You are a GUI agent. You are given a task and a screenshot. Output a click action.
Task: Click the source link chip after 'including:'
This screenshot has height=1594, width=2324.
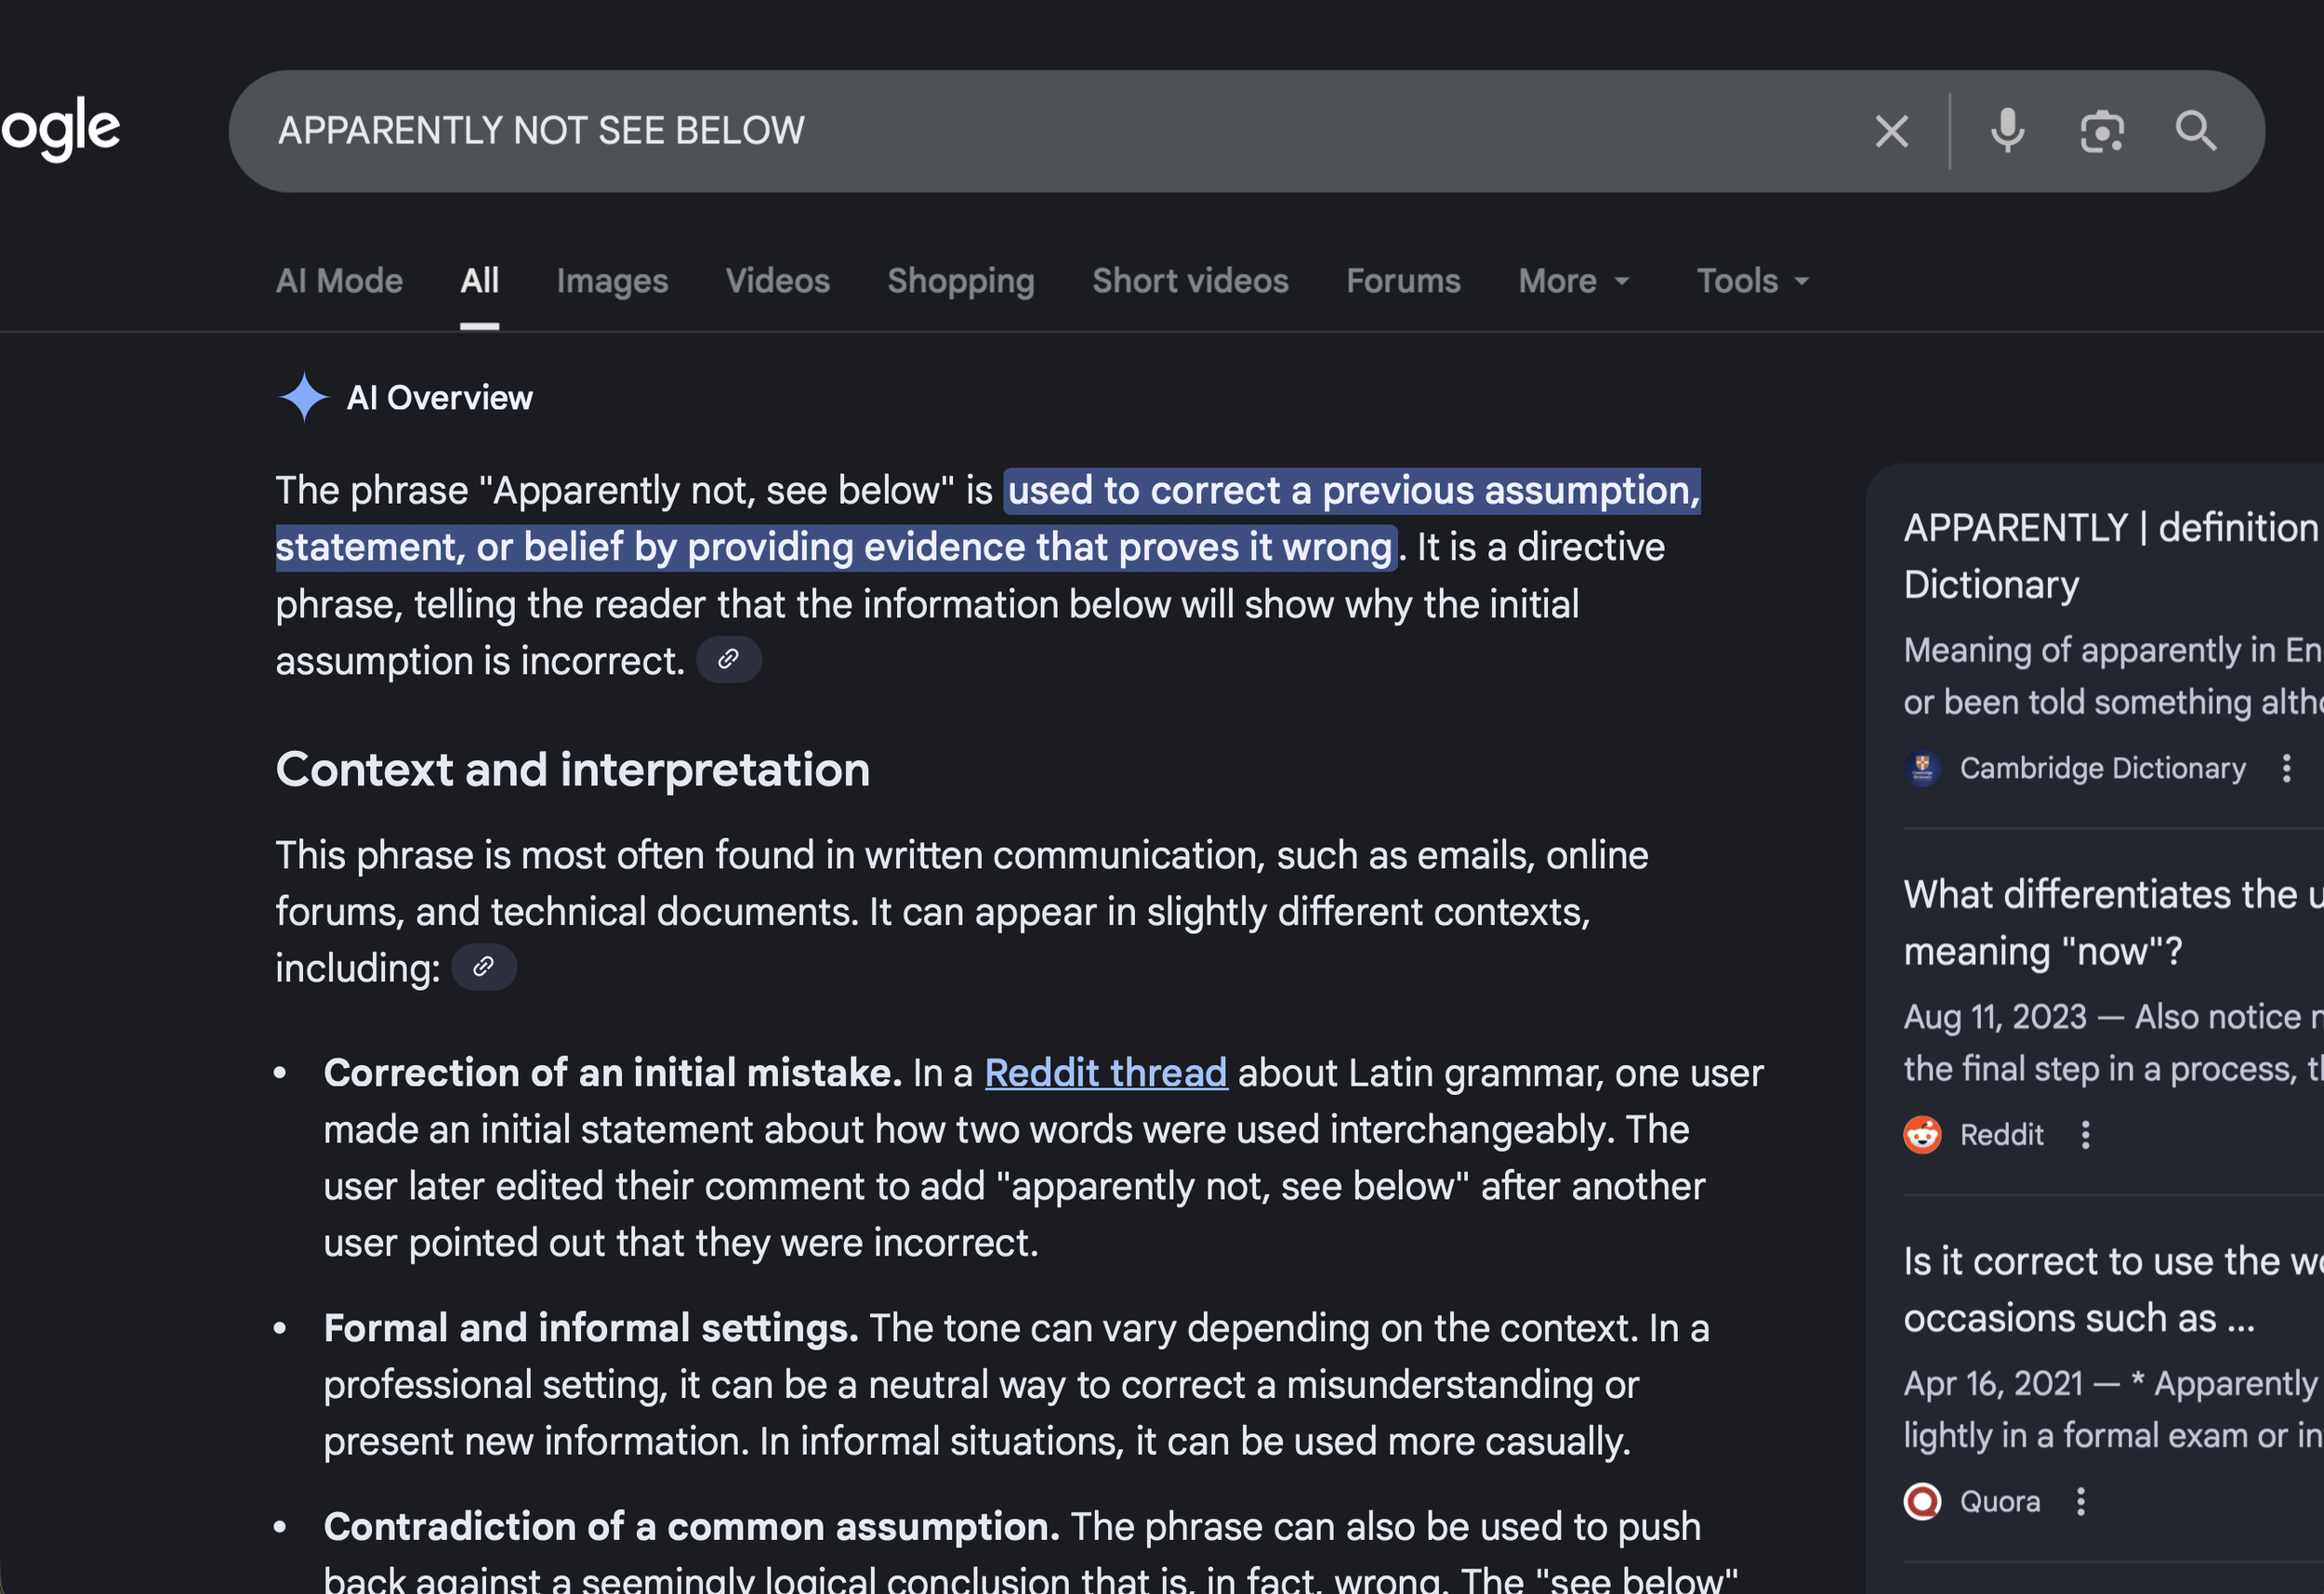click(484, 967)
